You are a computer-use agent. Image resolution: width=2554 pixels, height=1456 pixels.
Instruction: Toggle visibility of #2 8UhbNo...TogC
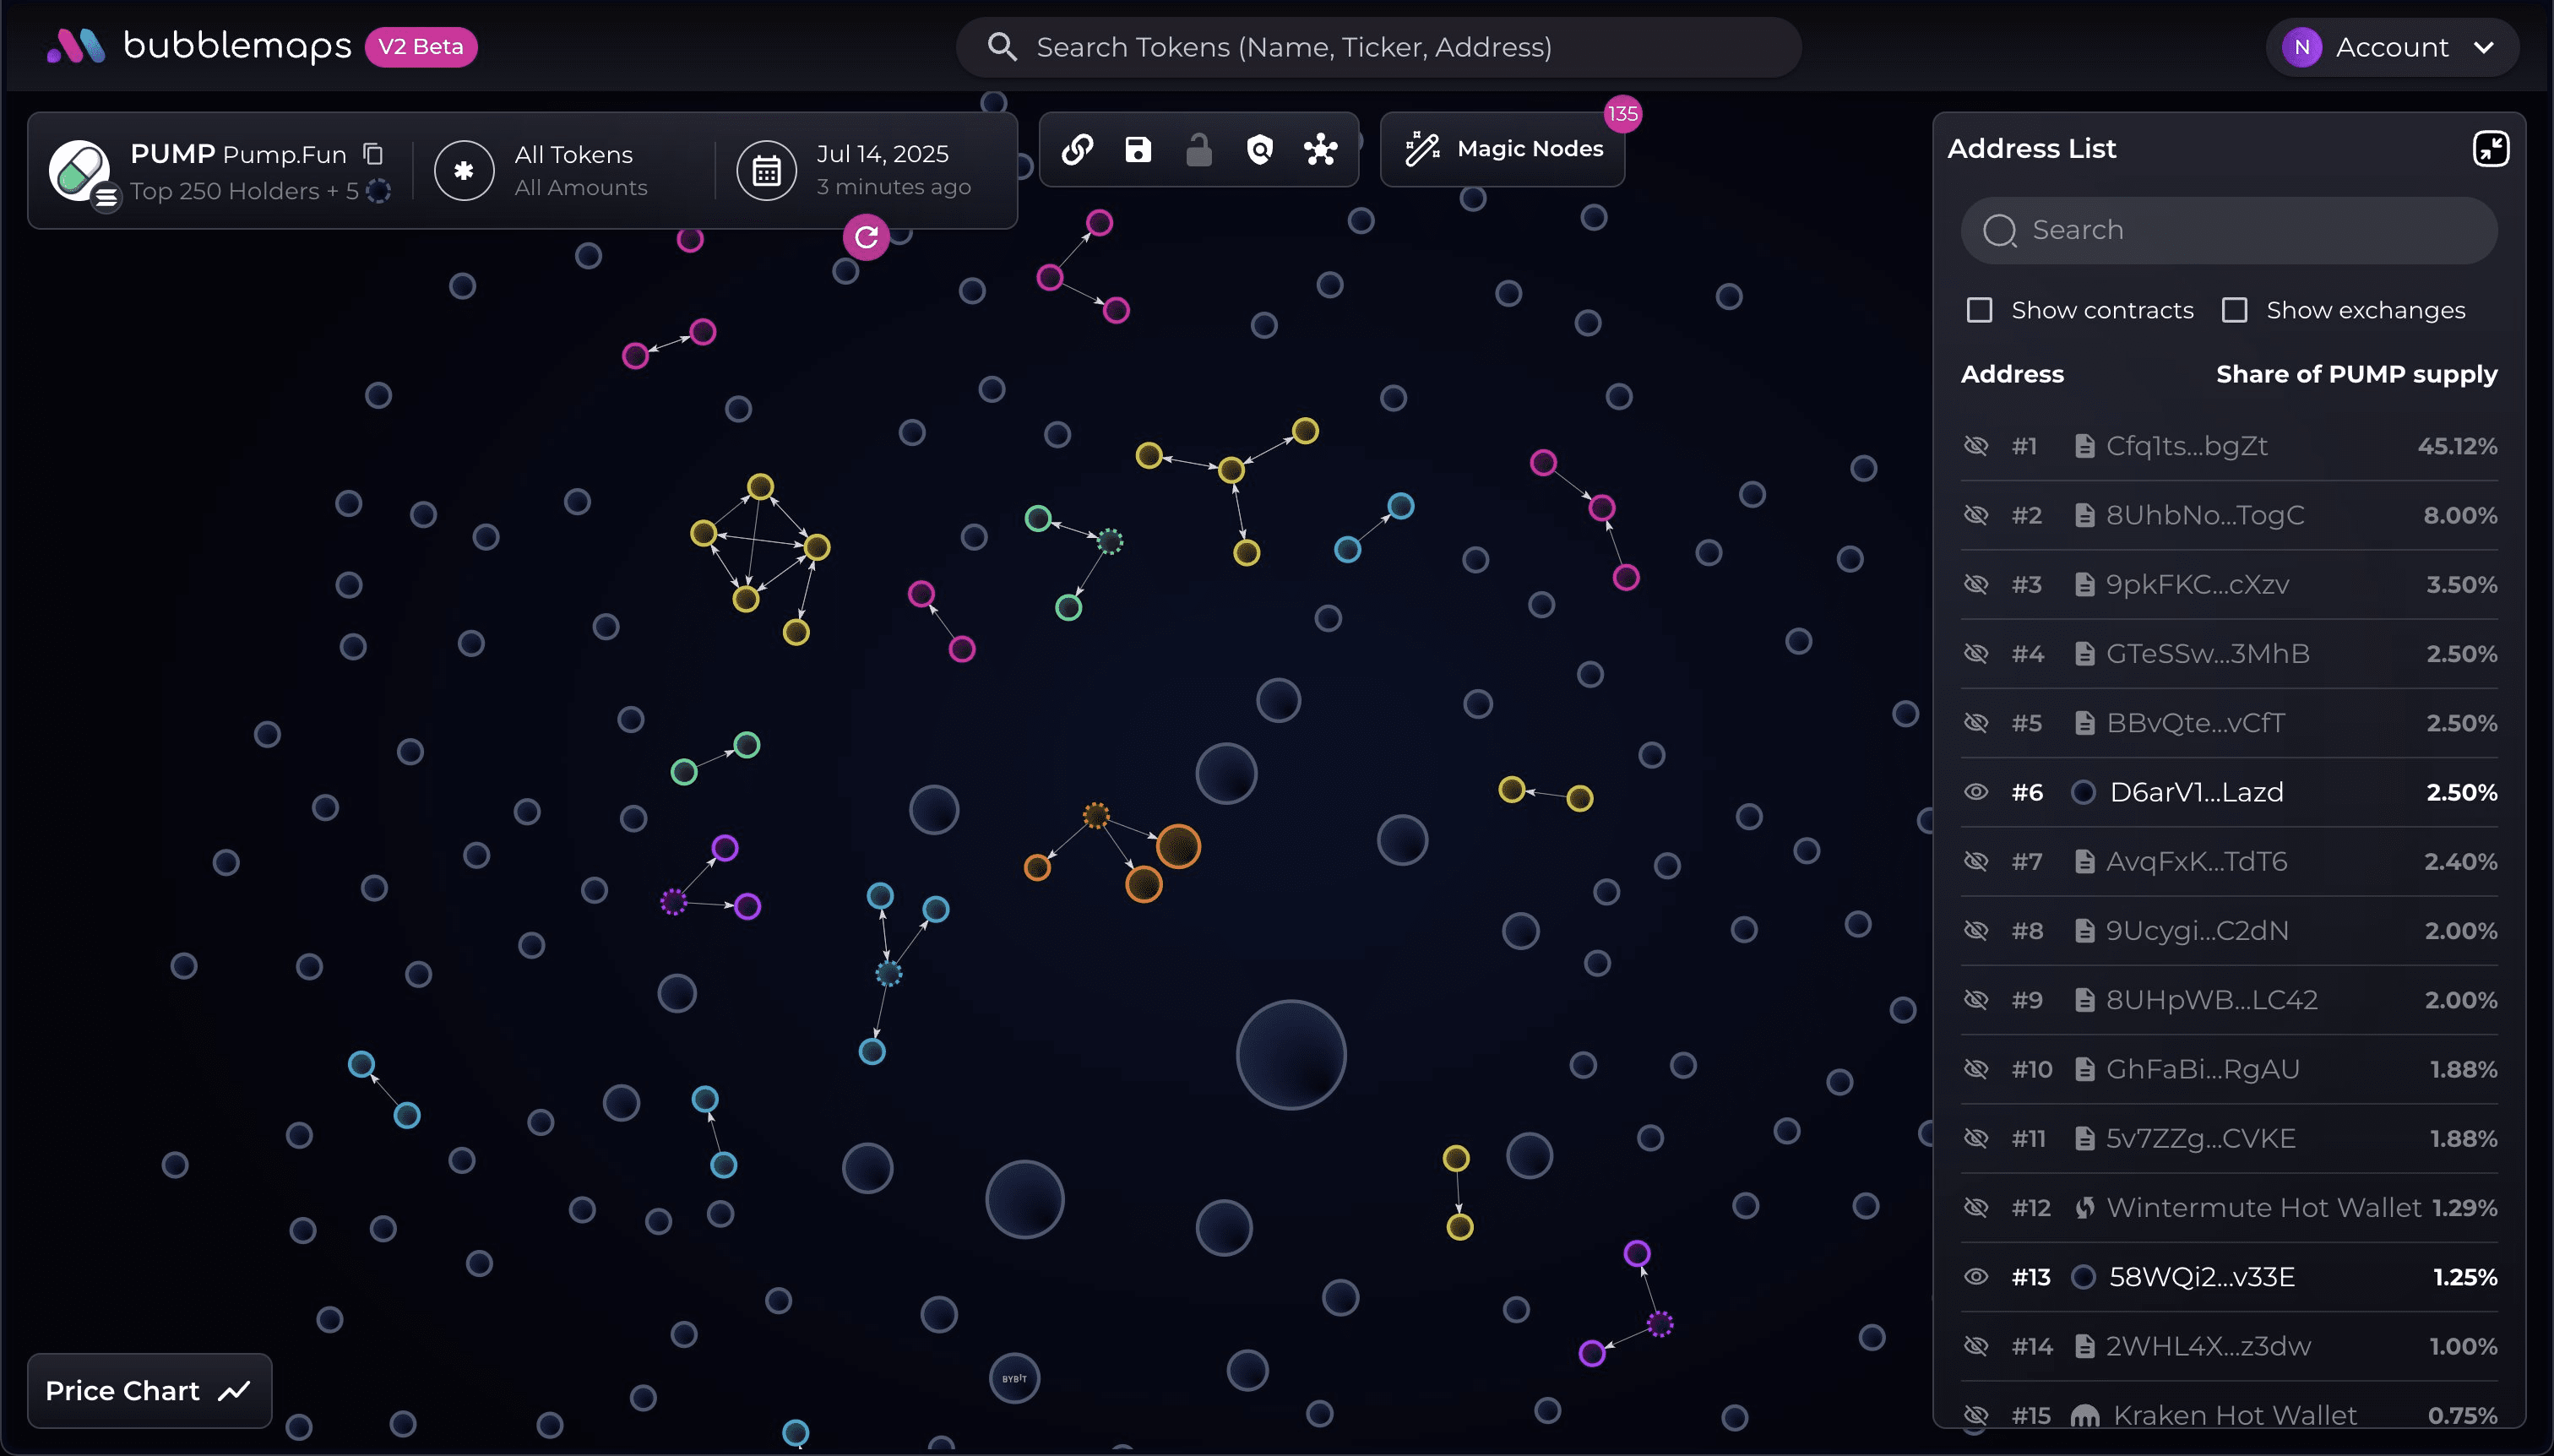point(1976,515)
